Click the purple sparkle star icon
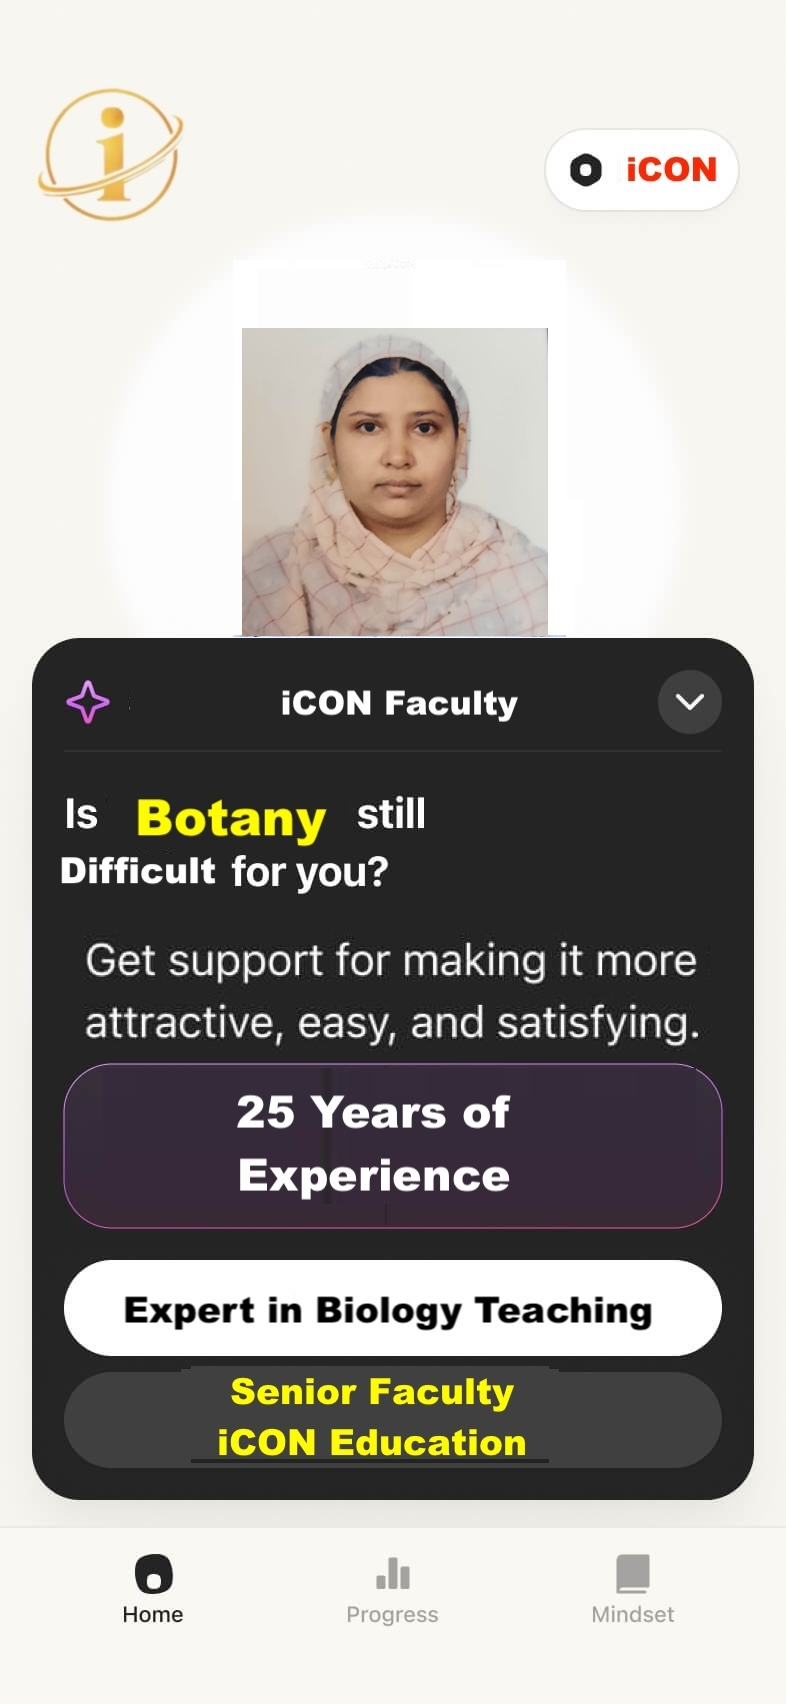This screenshot has width=786, height=1704. [88, 702]
